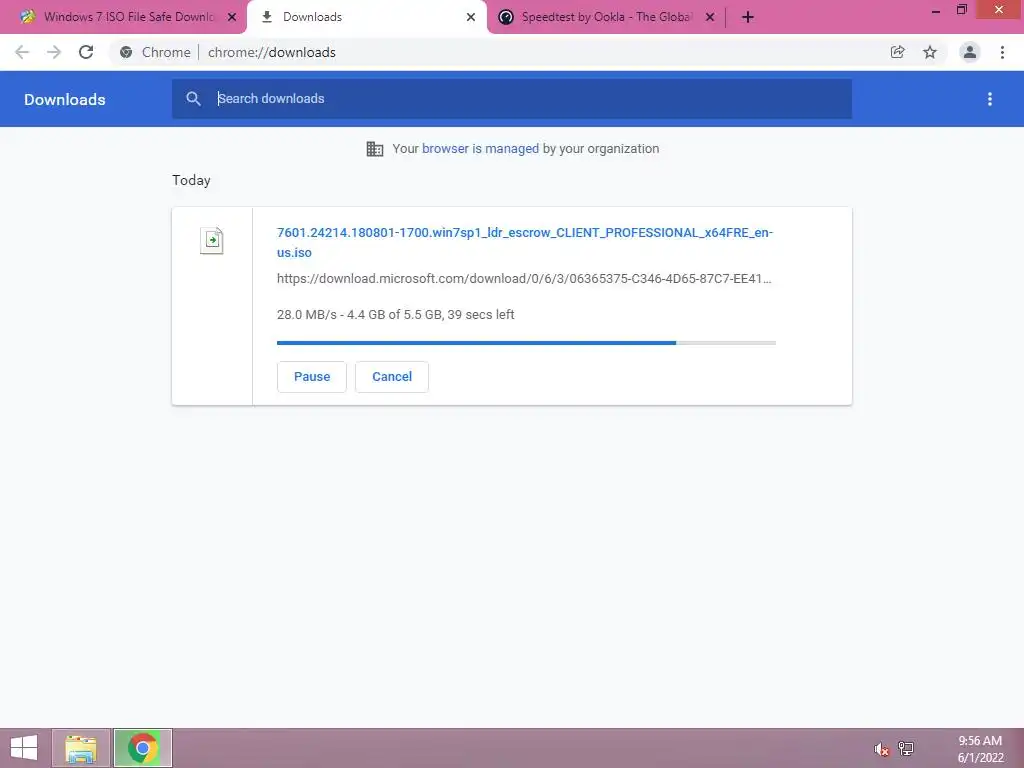Click the Chrome taskbar icon

click(x=142, y=748)
